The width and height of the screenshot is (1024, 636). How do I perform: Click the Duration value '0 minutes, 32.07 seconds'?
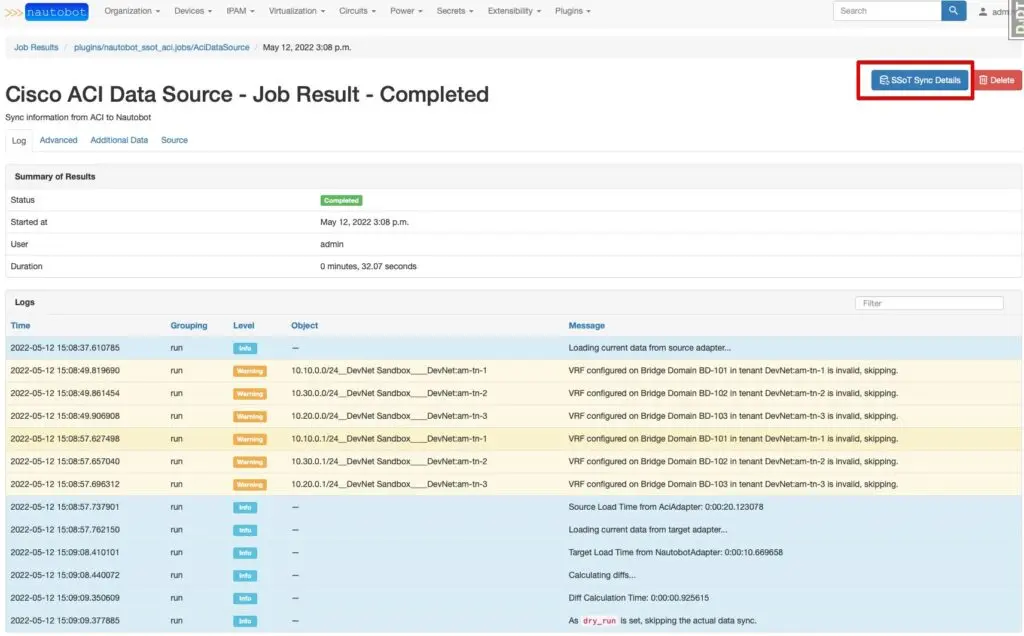pos(368,266)
